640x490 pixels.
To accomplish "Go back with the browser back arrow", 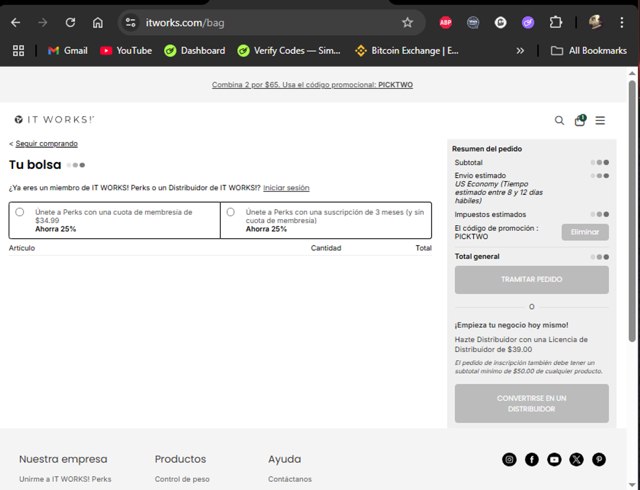I will (x=16, y=22).
